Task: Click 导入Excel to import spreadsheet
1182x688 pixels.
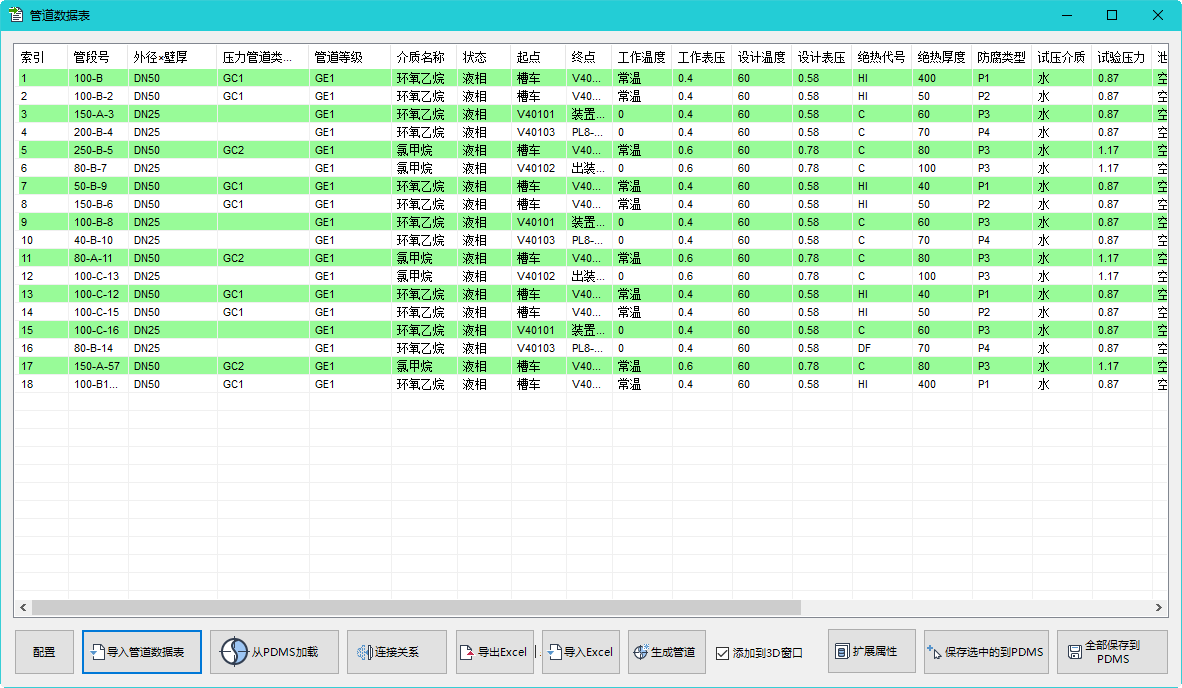Action: (581, 652)
